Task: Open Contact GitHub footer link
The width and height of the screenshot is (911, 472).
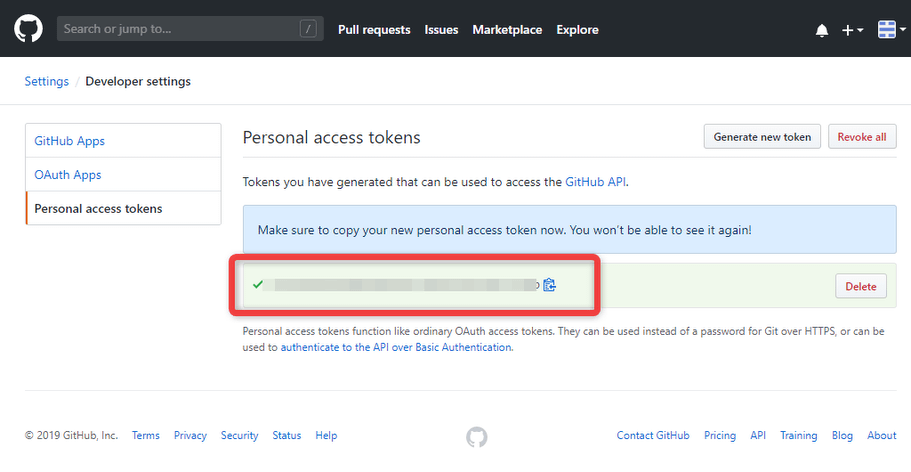Action: (653, 435)
